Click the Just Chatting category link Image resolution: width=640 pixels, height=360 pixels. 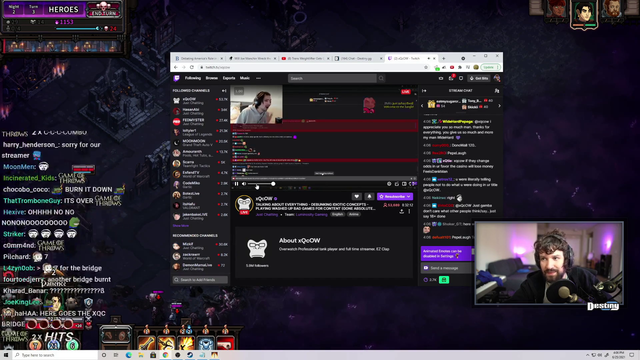(x=267, y=214)
